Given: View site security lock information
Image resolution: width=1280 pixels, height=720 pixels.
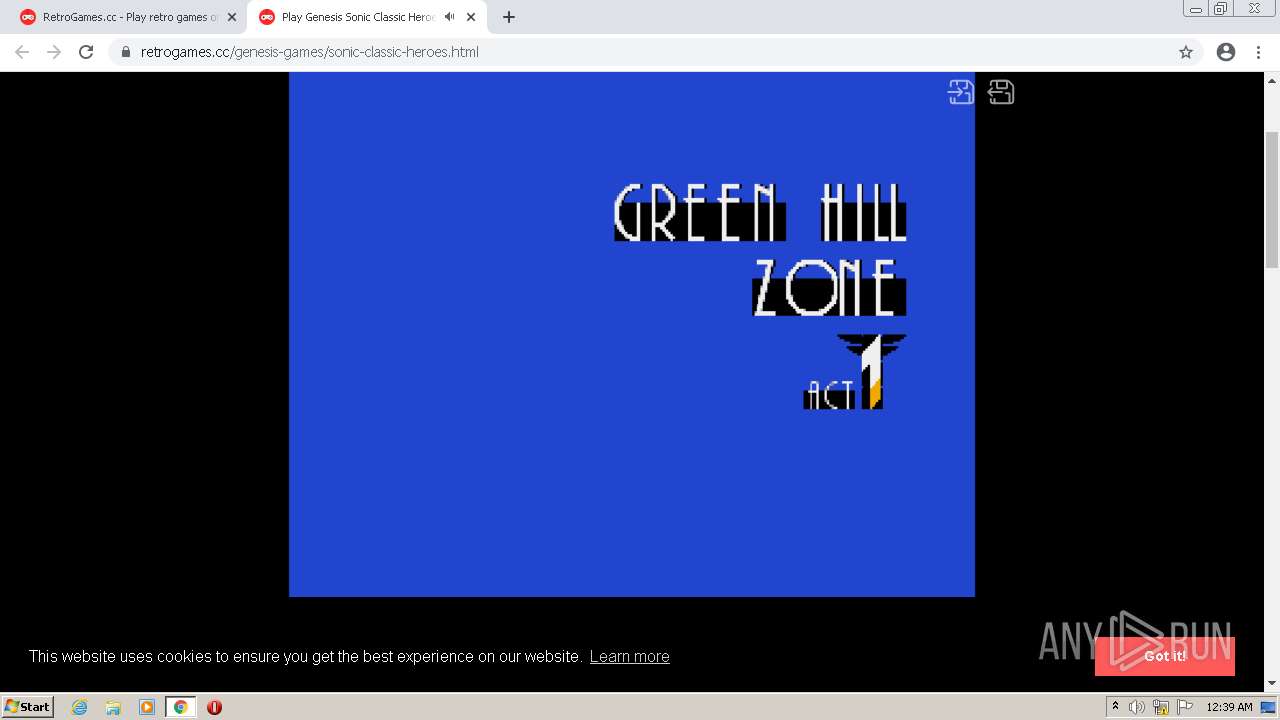Looking at the screenshot, I should pyautogui.click(x=126, y=52).
